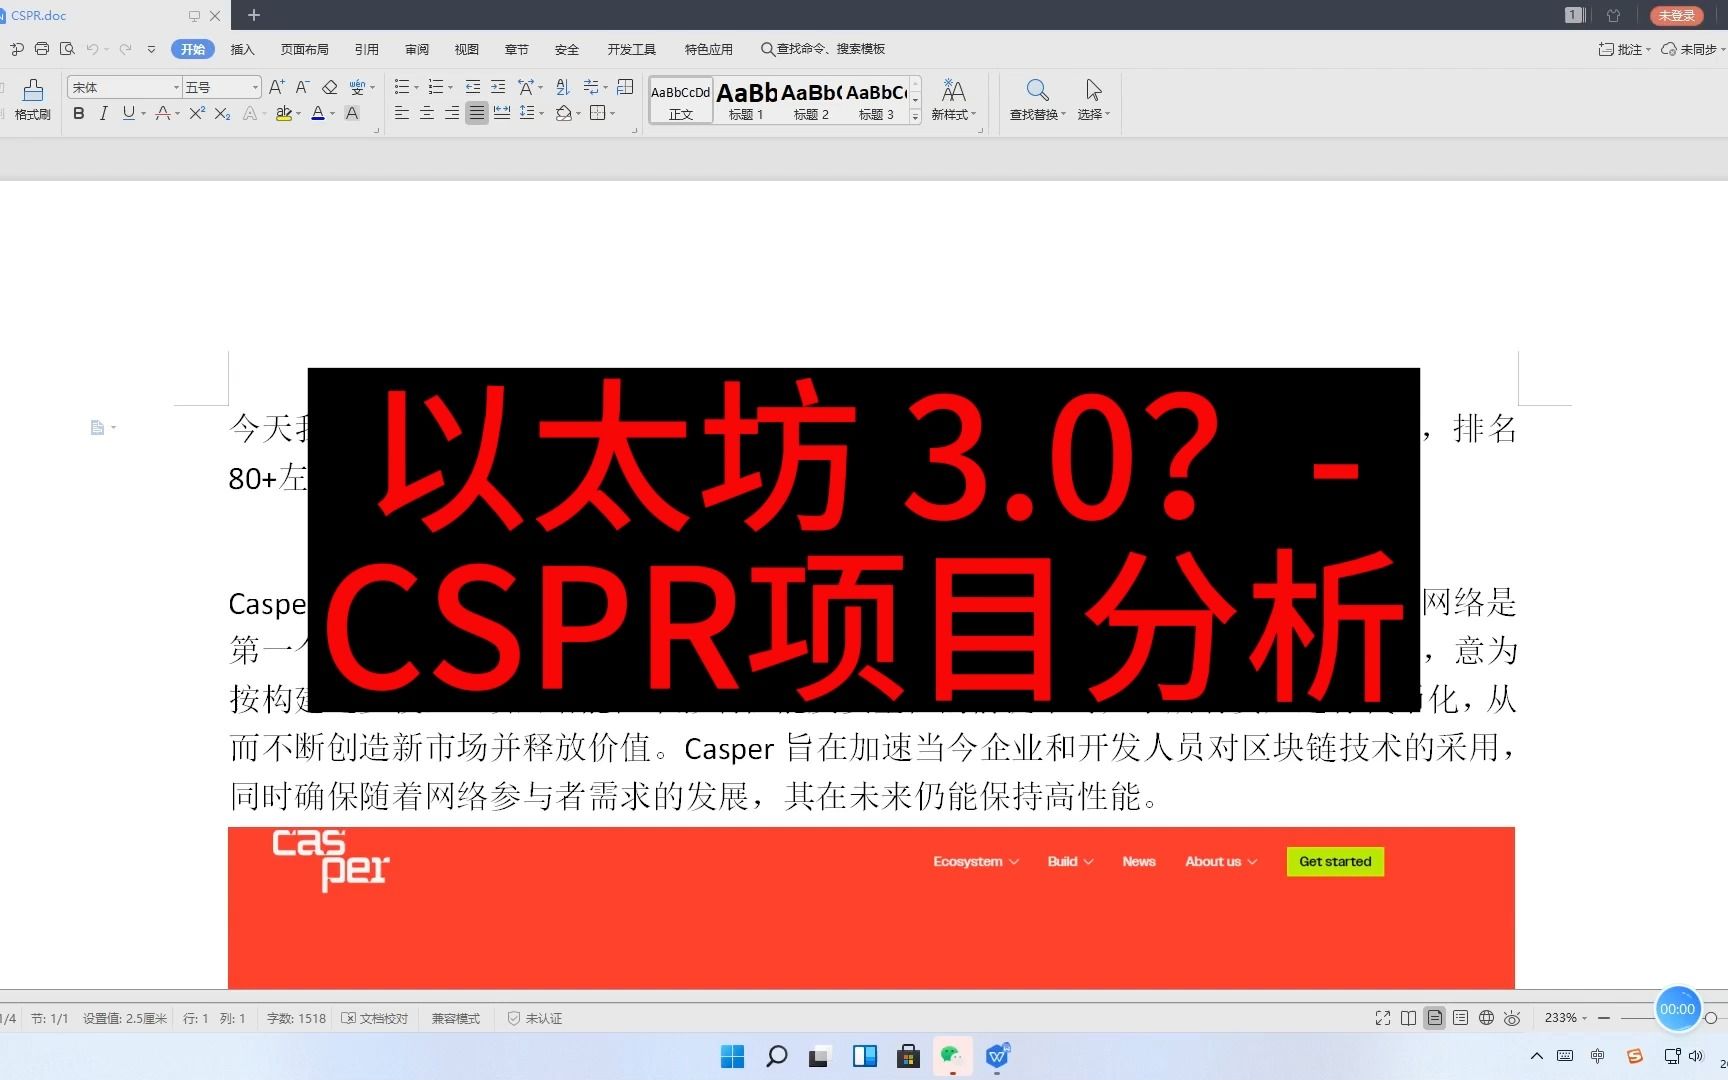Click the font color A icon

click(318, 114)
